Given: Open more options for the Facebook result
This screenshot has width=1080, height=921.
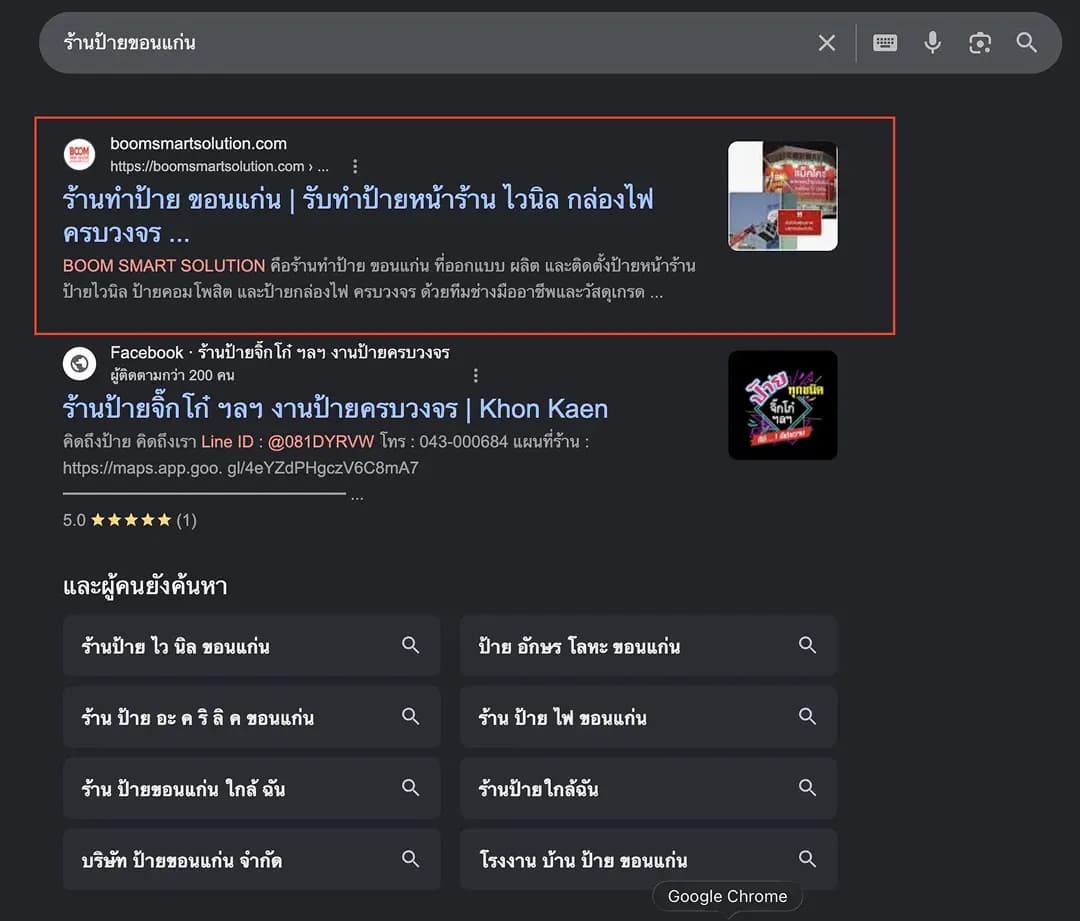Looking at the screenshot, I should (x=475, y=375).
